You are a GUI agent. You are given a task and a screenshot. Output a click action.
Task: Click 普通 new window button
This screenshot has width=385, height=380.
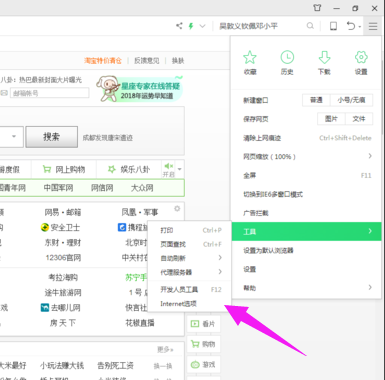316,100
